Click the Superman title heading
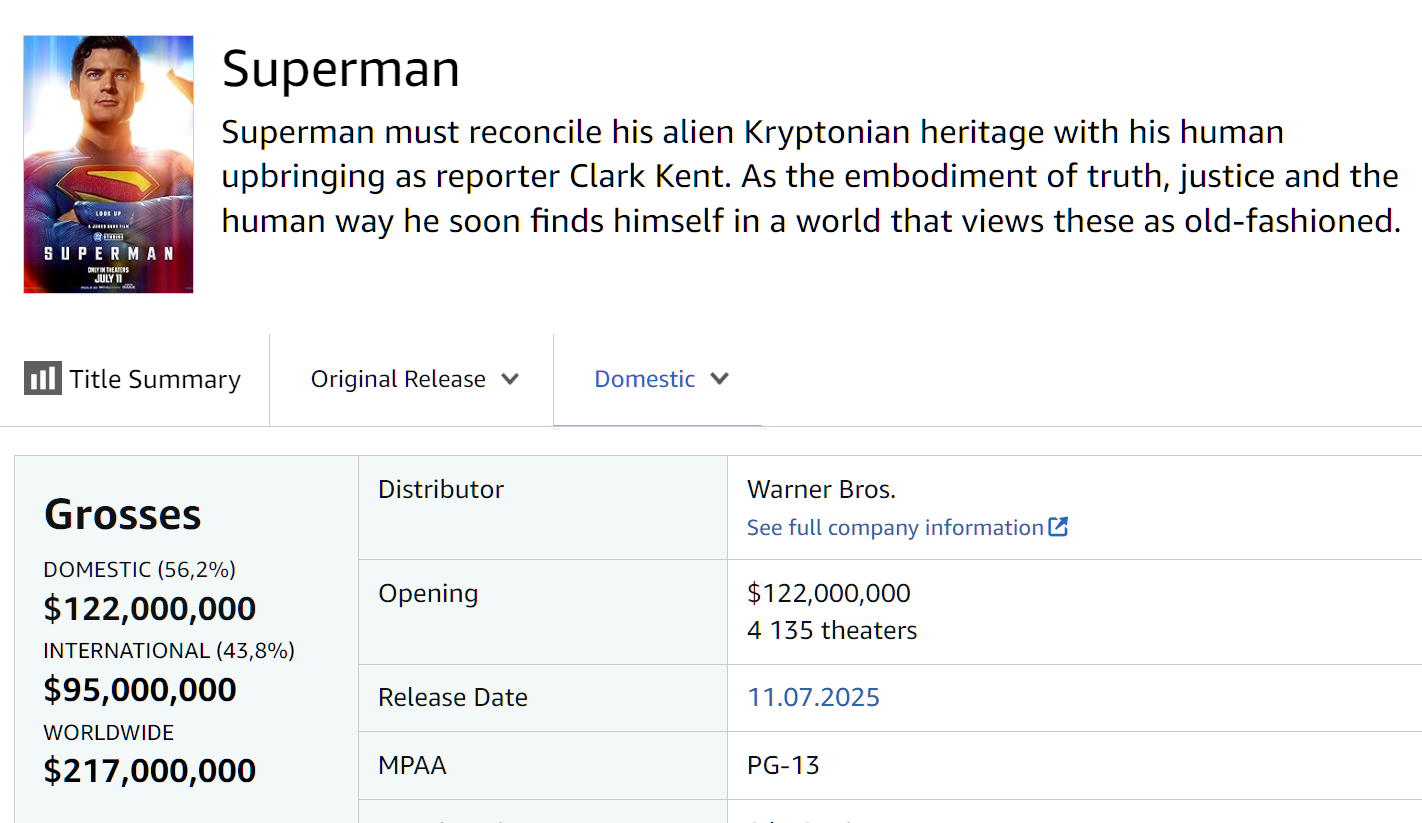 tap(341, 69)
